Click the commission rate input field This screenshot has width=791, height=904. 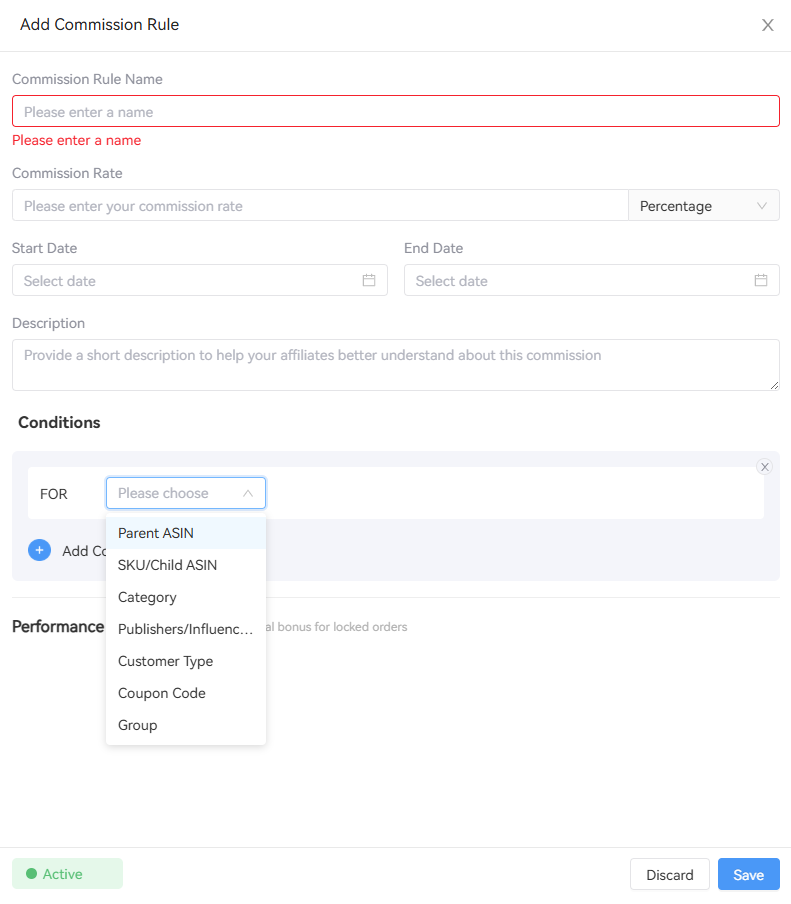[x=320, y=206]
